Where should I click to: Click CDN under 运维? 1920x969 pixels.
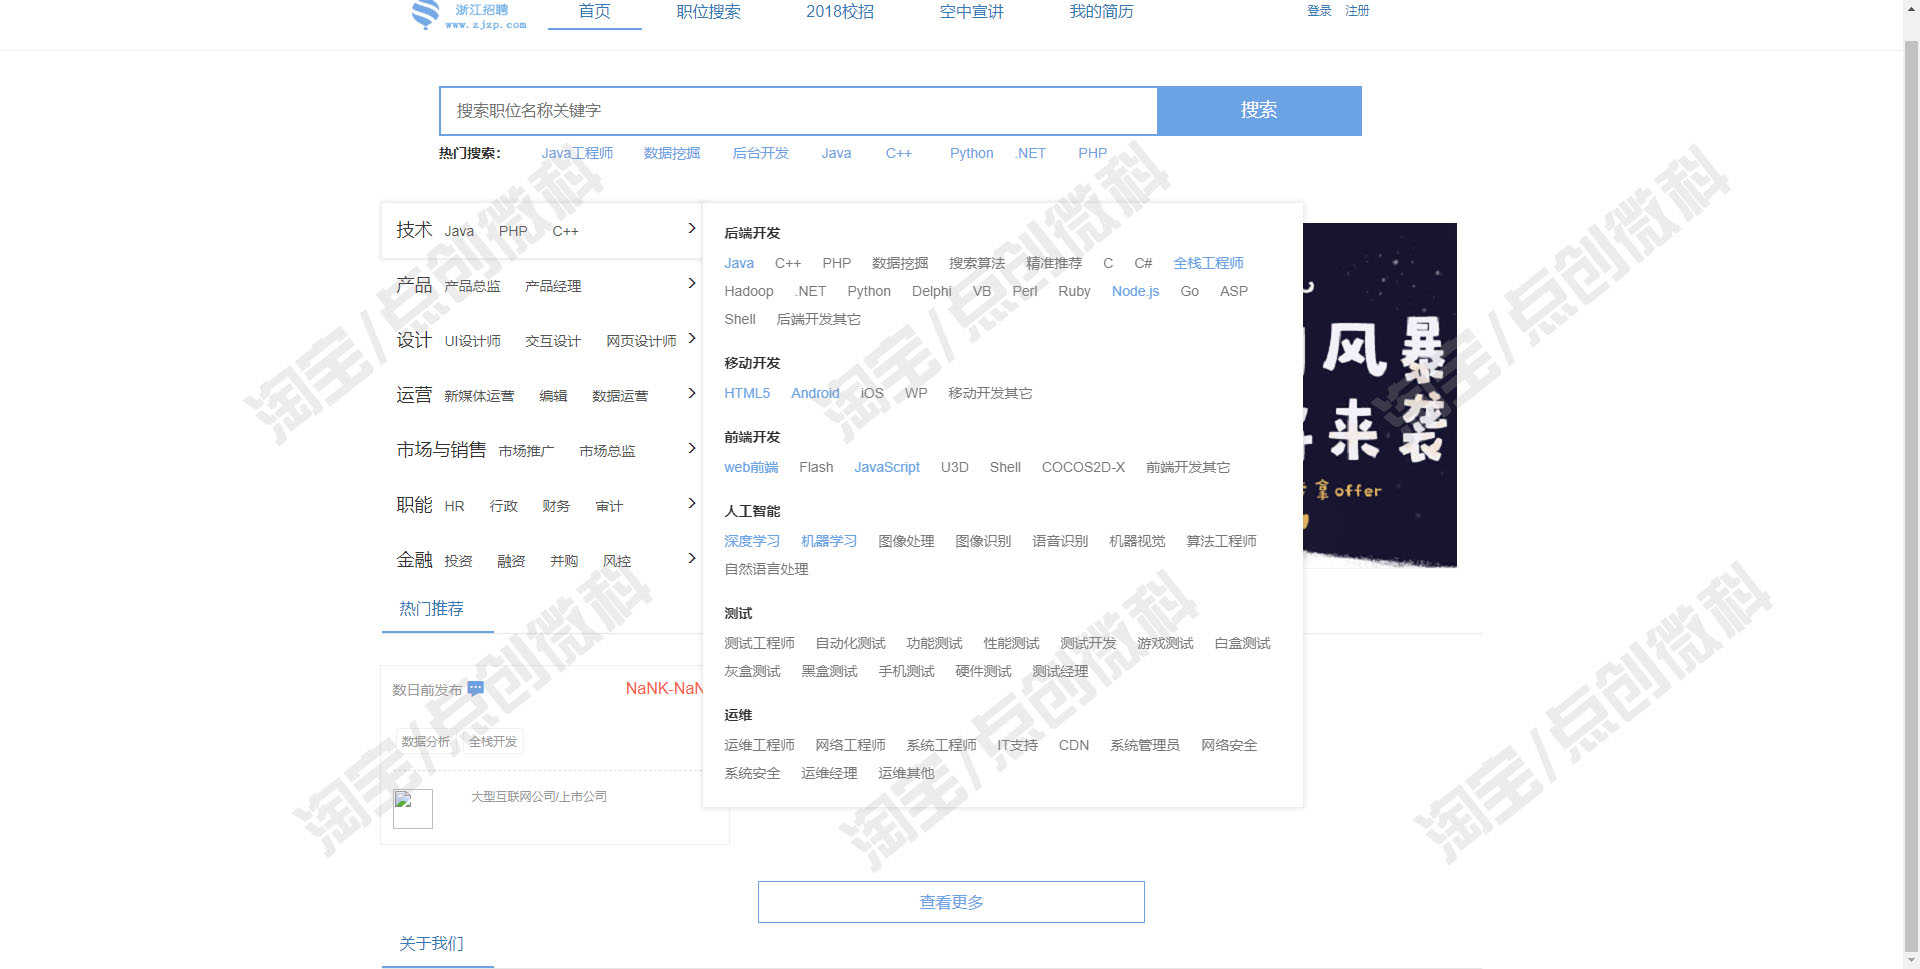point(1074,745)
